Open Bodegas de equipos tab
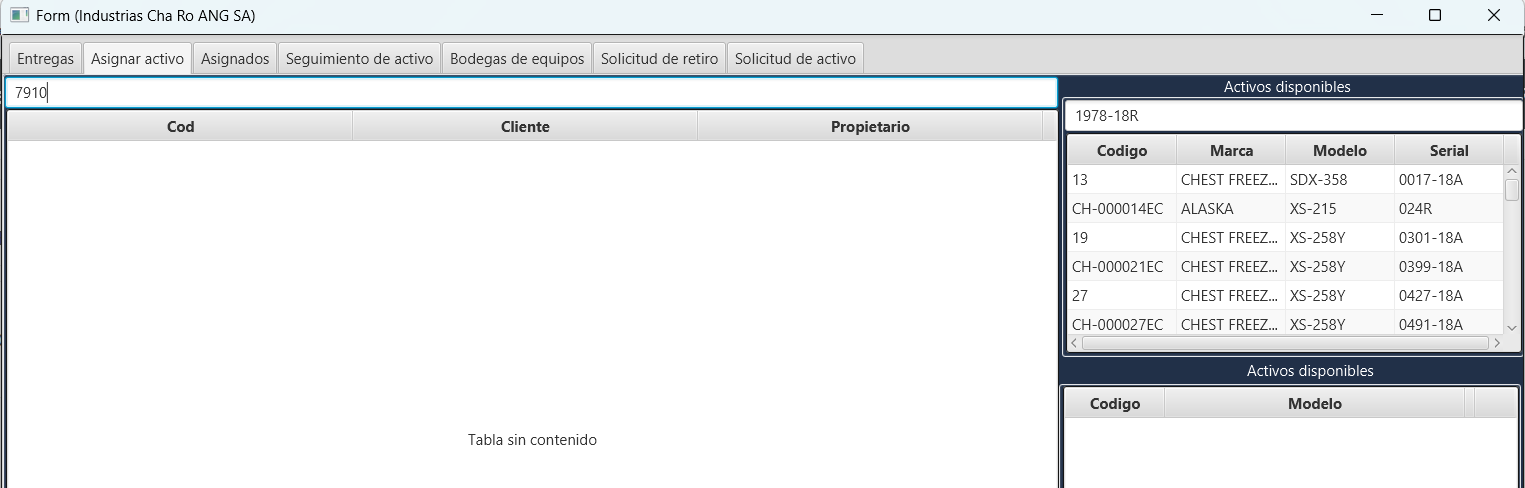The height and width of the screenshot is (488, 1525). click(x=517, y=59)
